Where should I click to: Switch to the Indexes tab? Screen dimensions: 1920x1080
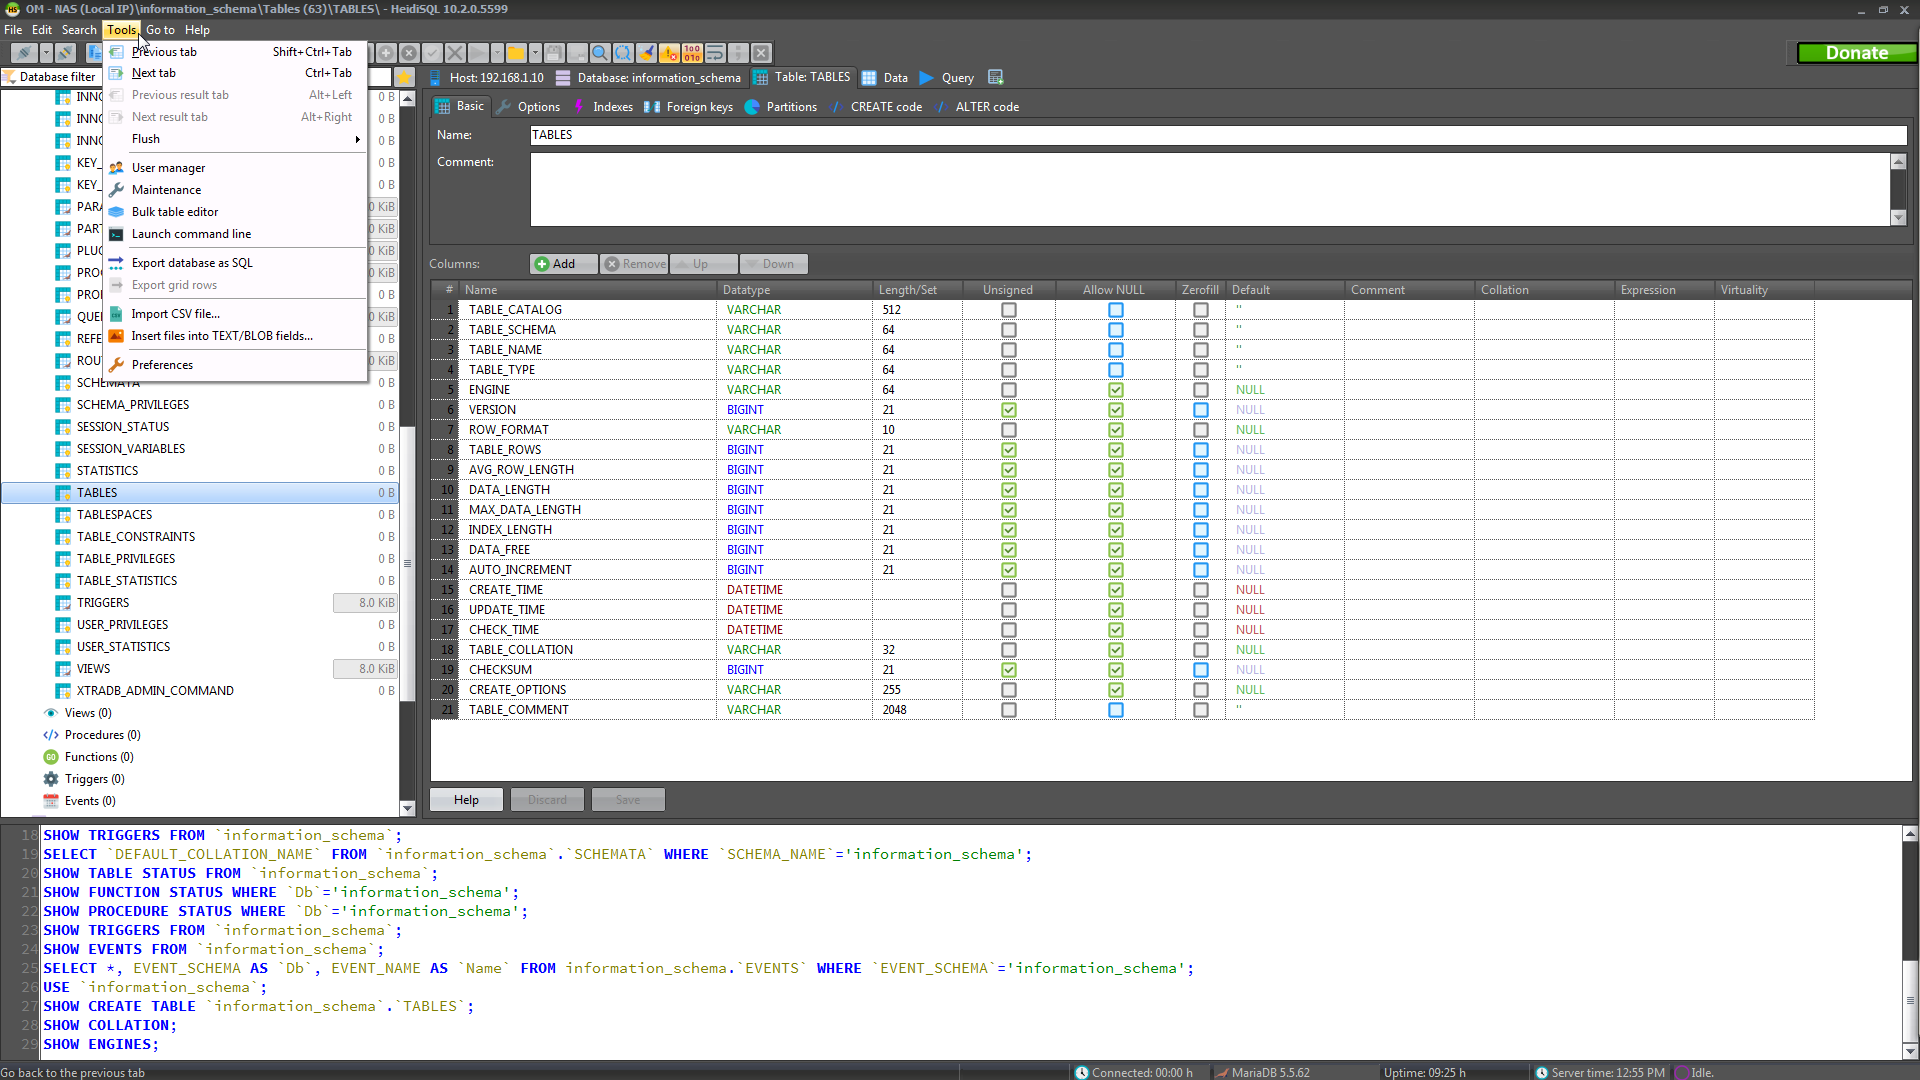tap(611, 107)
